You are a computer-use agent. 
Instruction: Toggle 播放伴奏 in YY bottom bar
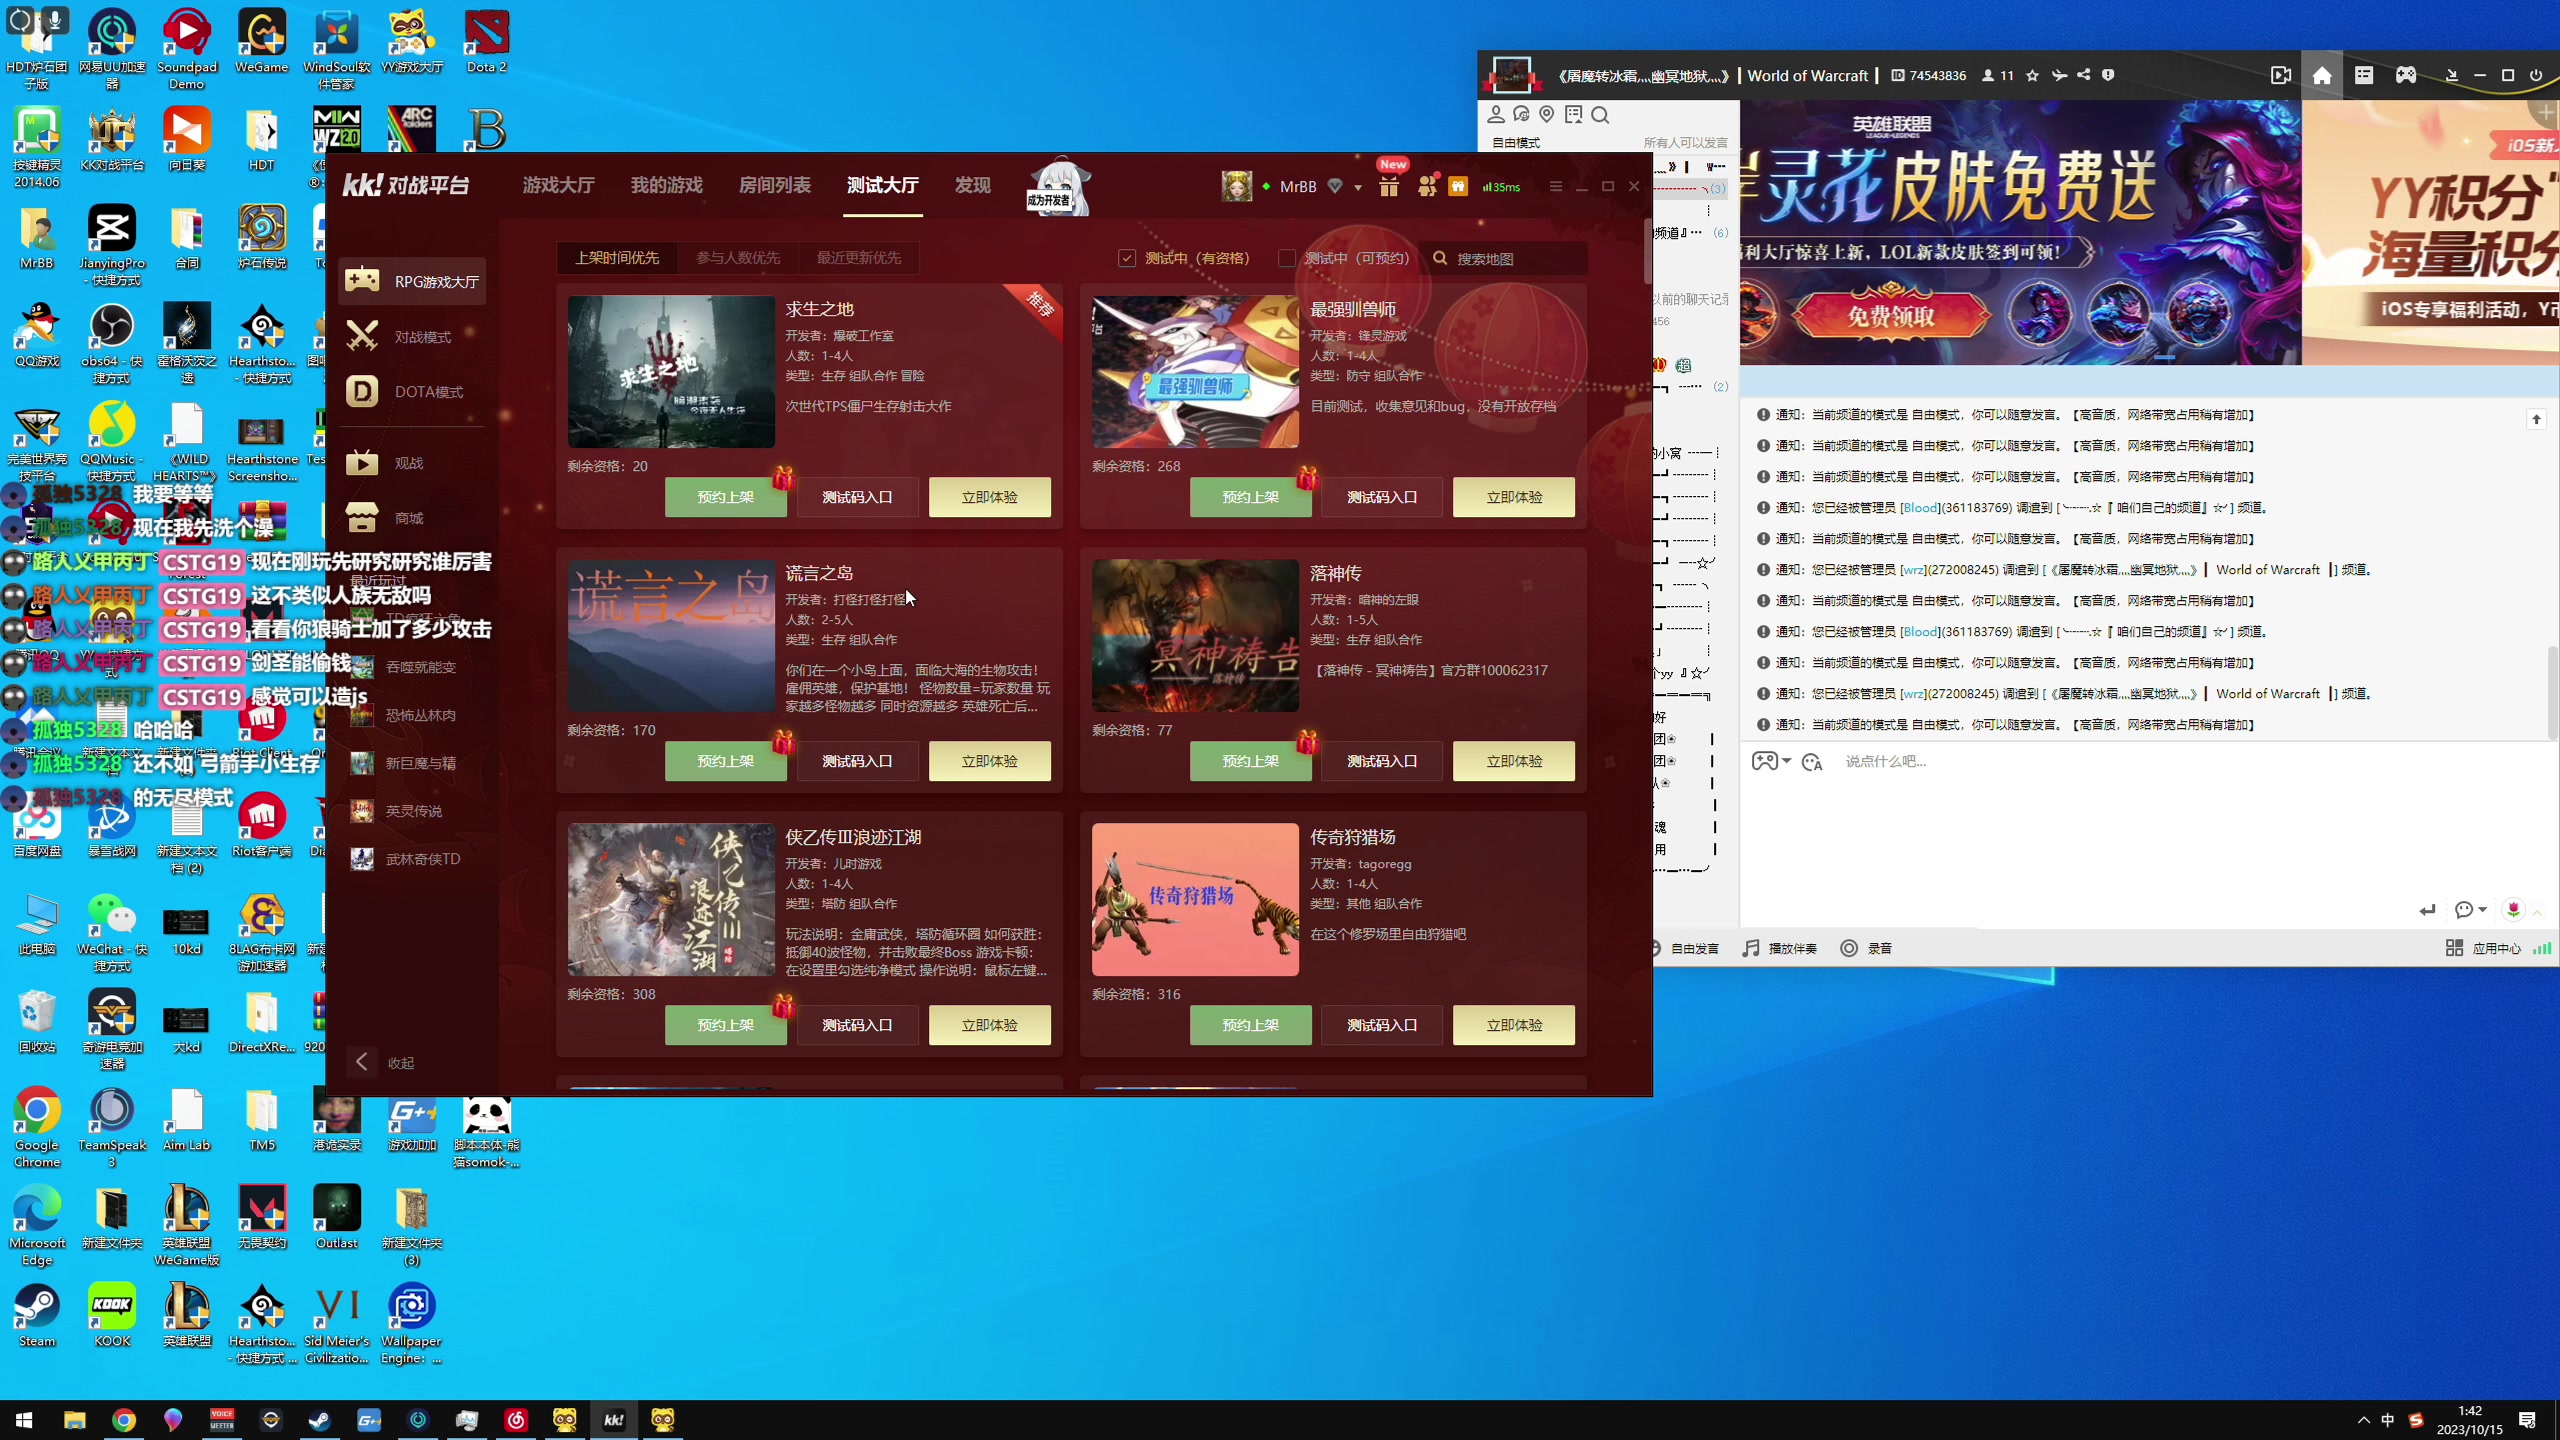[1779, 948]
